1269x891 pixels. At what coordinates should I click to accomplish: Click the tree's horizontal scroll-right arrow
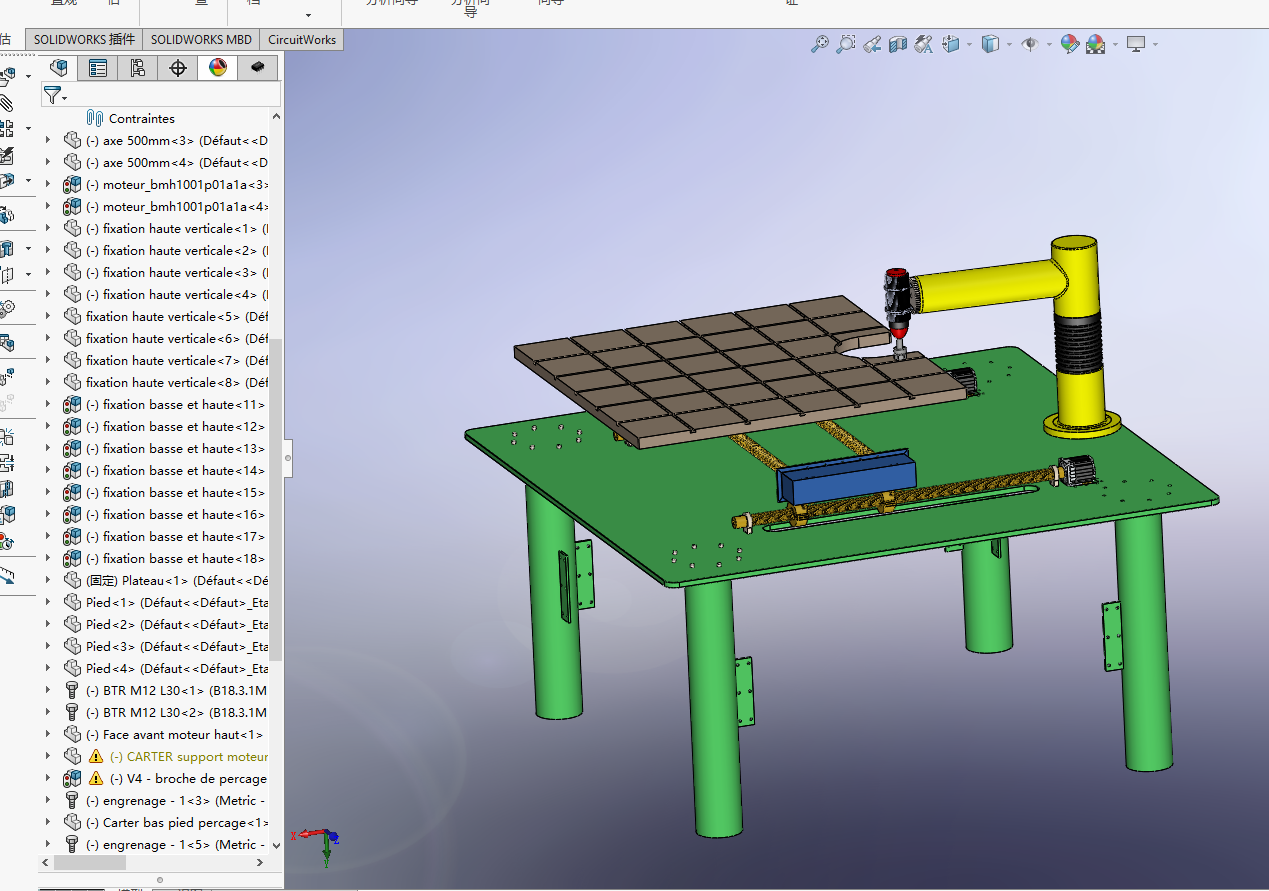260,862
